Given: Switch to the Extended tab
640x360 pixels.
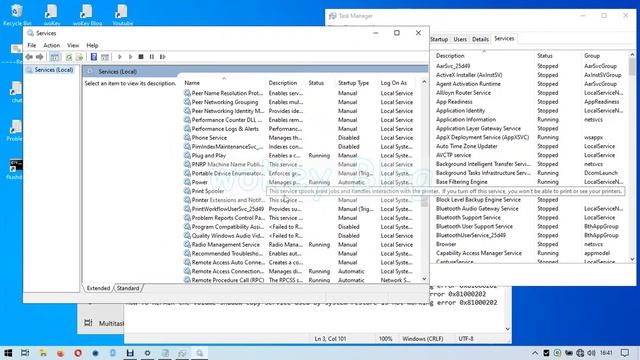Looking at the screenshot, I should coord(98,288).
